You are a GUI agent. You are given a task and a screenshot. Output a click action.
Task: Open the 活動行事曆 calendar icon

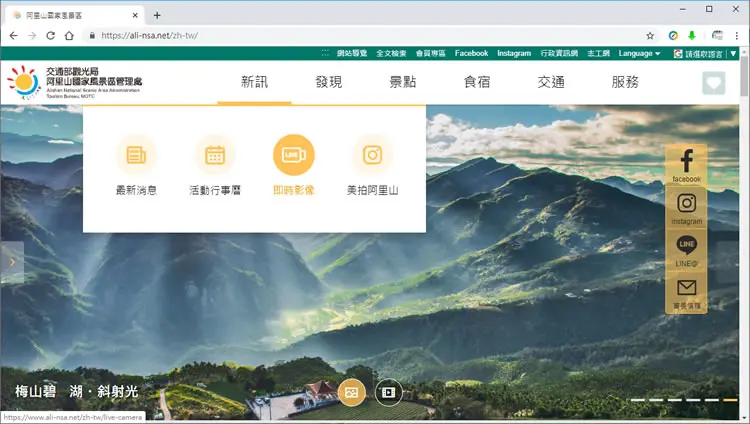(x=215, y=155)
